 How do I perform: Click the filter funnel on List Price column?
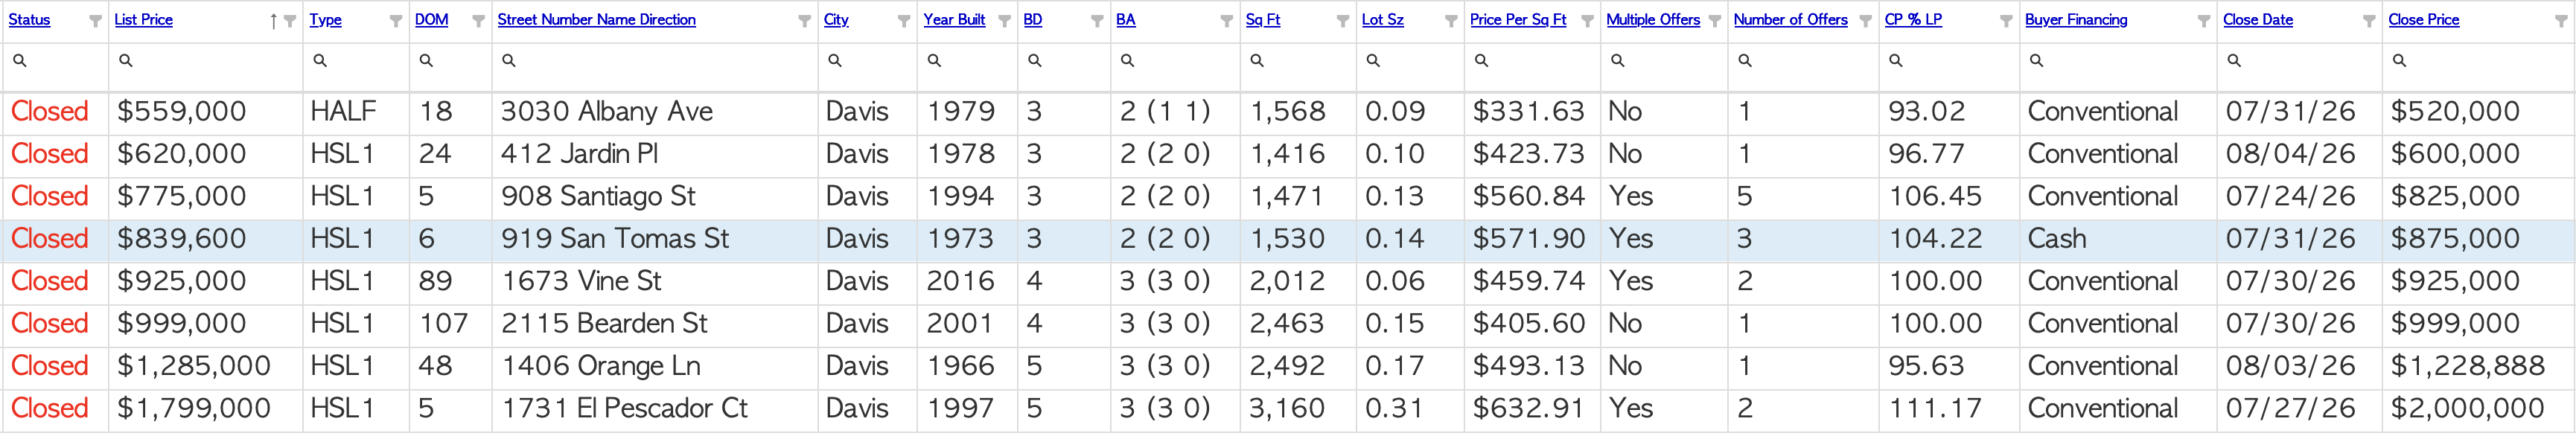pyautogui.click(x=290, y=21)
